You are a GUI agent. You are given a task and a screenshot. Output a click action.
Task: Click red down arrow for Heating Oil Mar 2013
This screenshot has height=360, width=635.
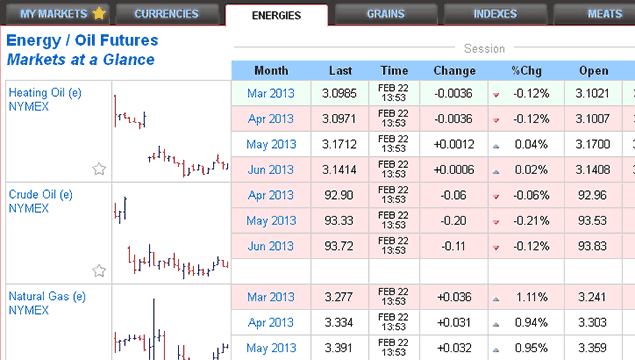pyautogui.click(x=496, y=95)
